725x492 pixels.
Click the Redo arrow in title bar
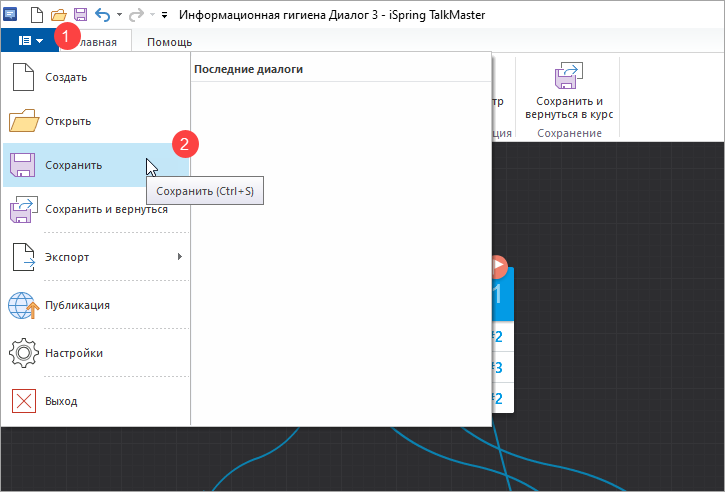(136, 15)
